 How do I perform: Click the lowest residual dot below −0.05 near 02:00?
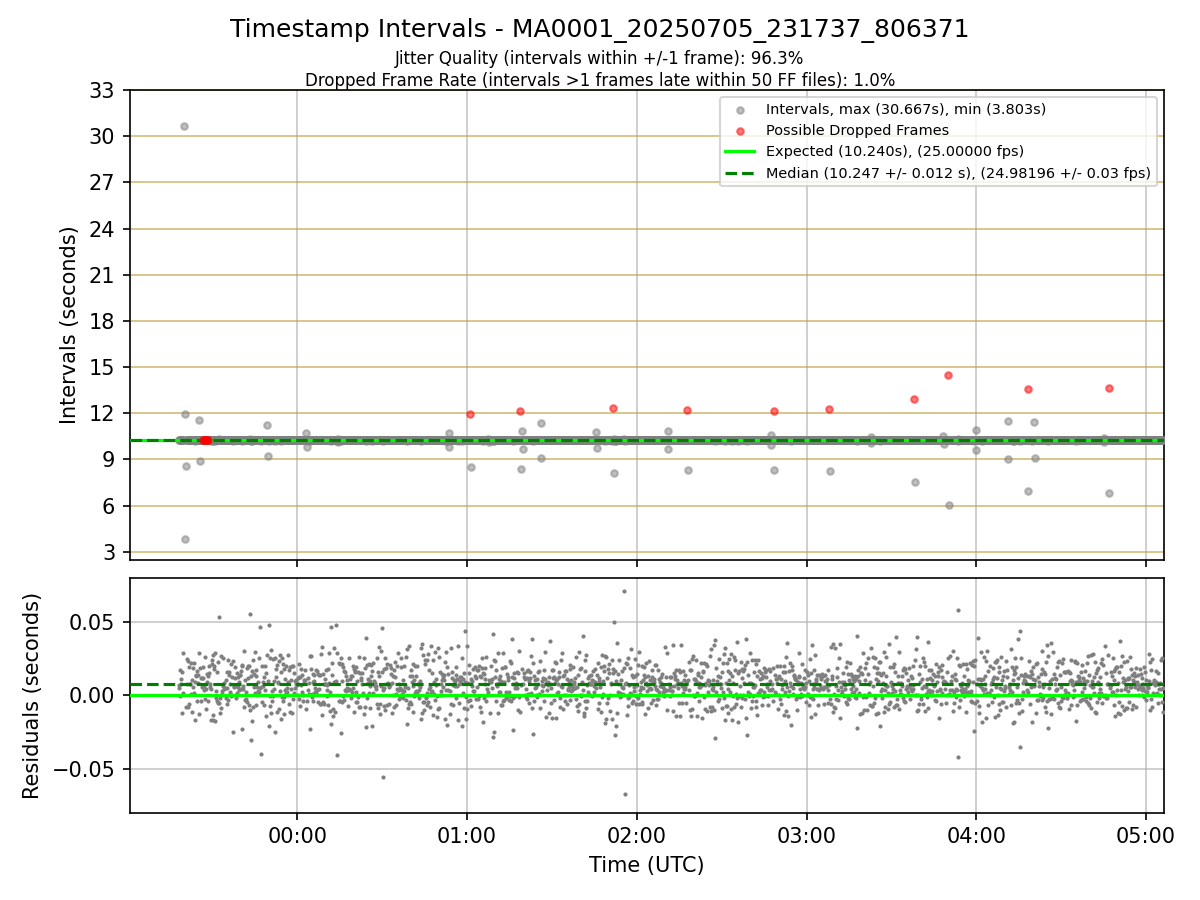tap(625, 794)
